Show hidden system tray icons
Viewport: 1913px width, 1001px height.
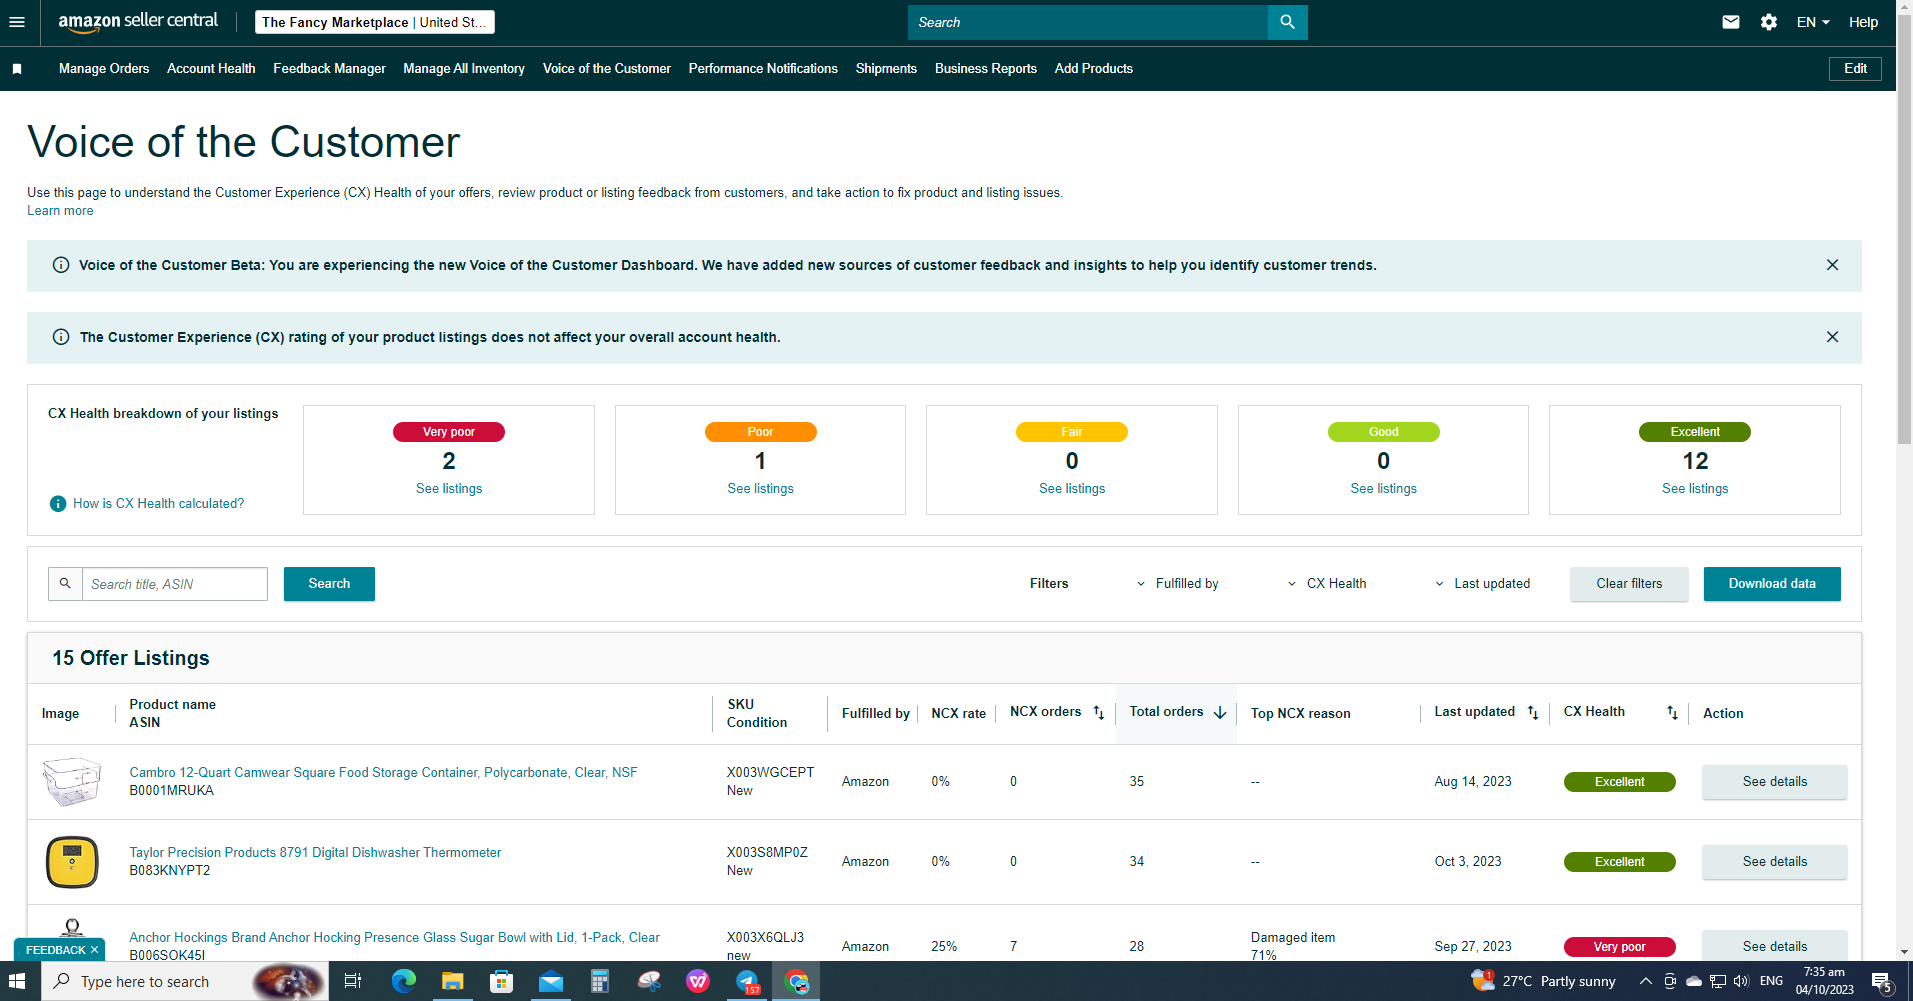(1645, 981)
